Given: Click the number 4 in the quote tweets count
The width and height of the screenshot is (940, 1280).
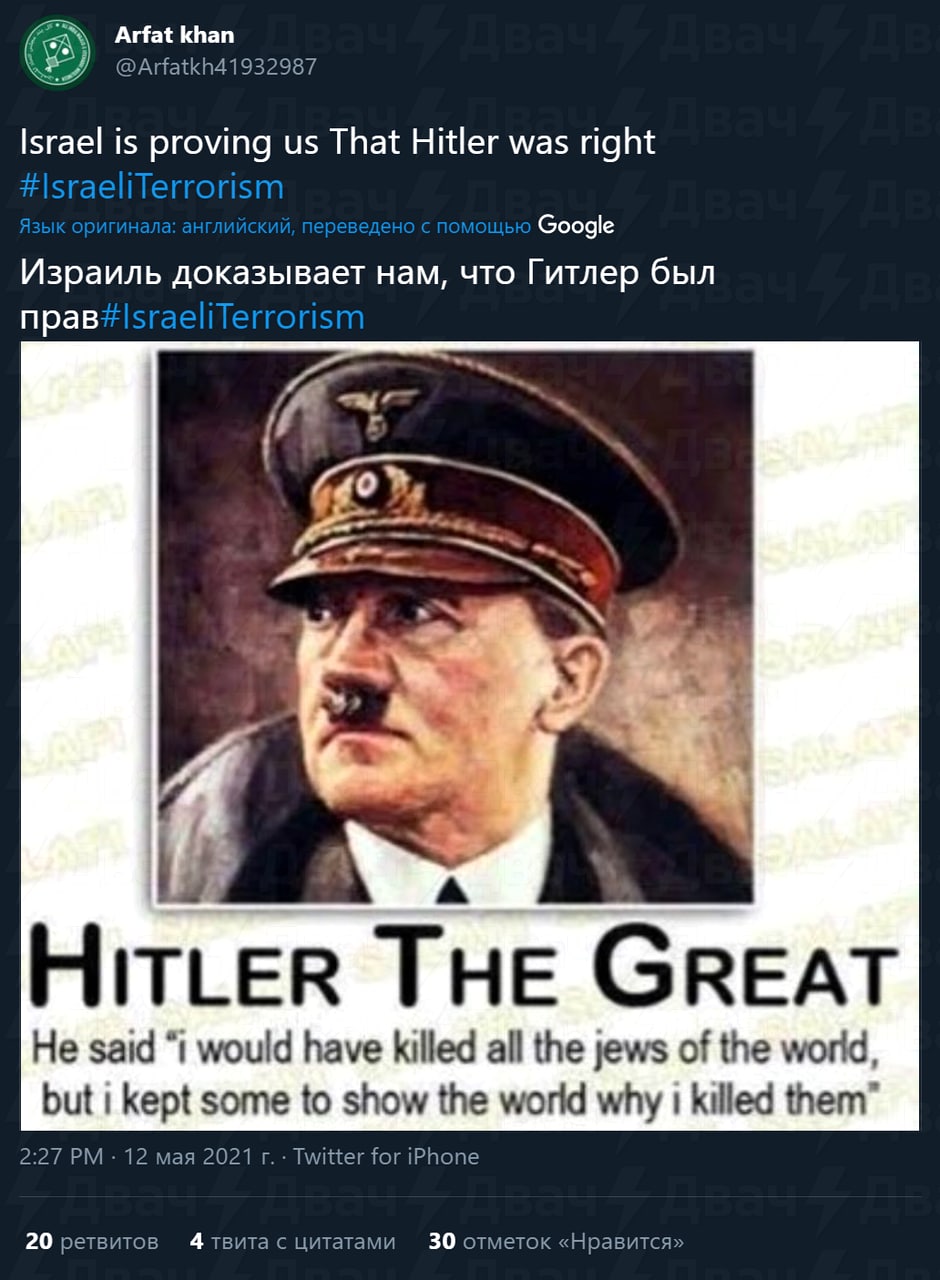Looking at the screenshot, I should 197,1242.
